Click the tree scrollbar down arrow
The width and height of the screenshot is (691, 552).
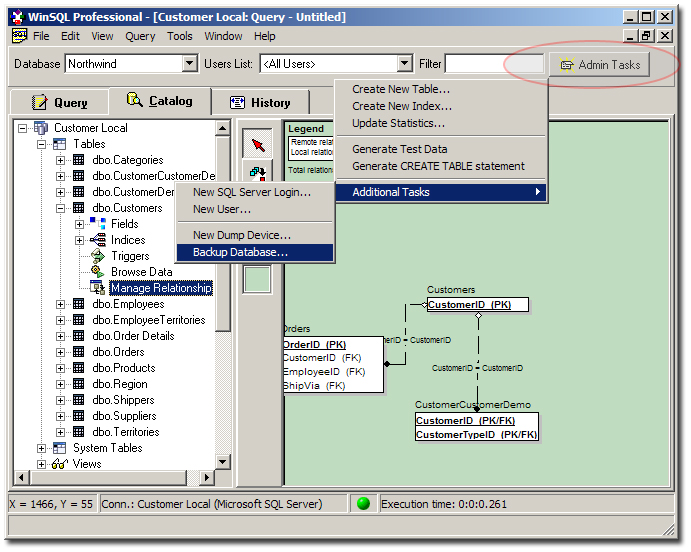(x=223, y=462)
